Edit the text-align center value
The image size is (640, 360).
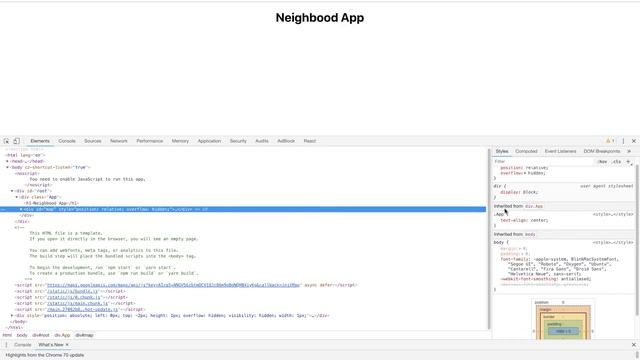coord(539,220)
